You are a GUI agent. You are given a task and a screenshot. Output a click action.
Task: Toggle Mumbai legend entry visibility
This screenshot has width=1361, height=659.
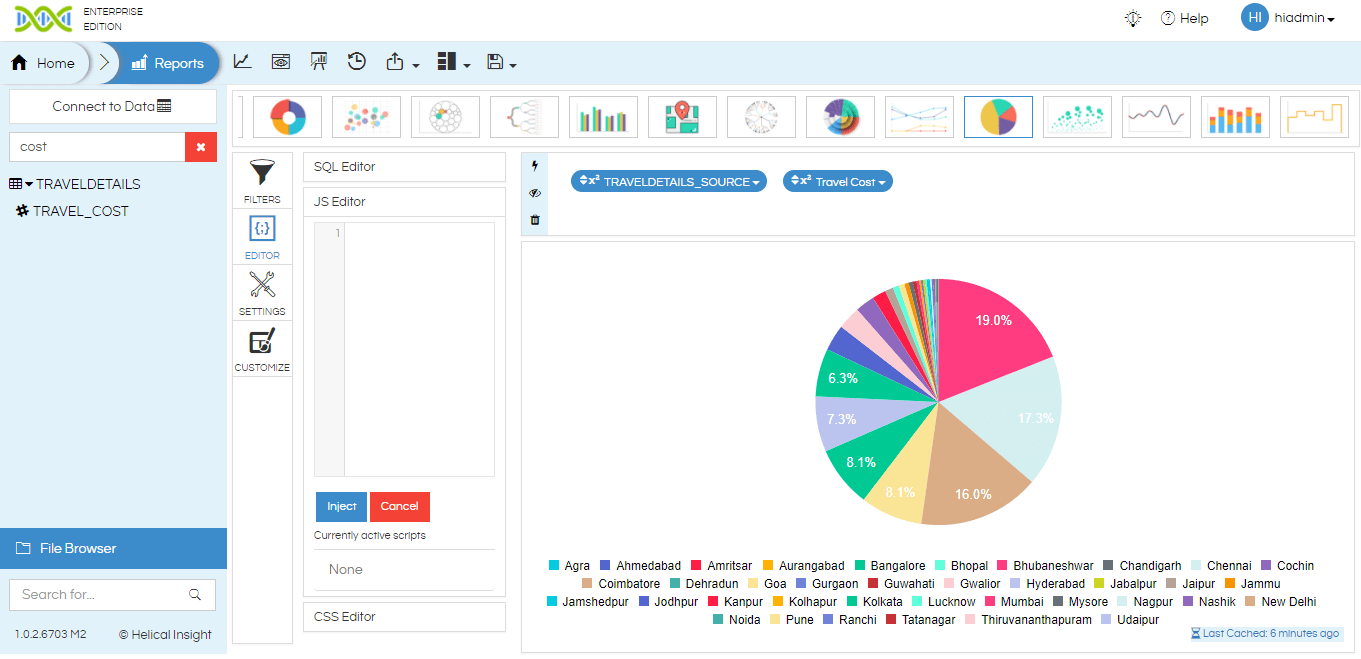click(1015, 602)
